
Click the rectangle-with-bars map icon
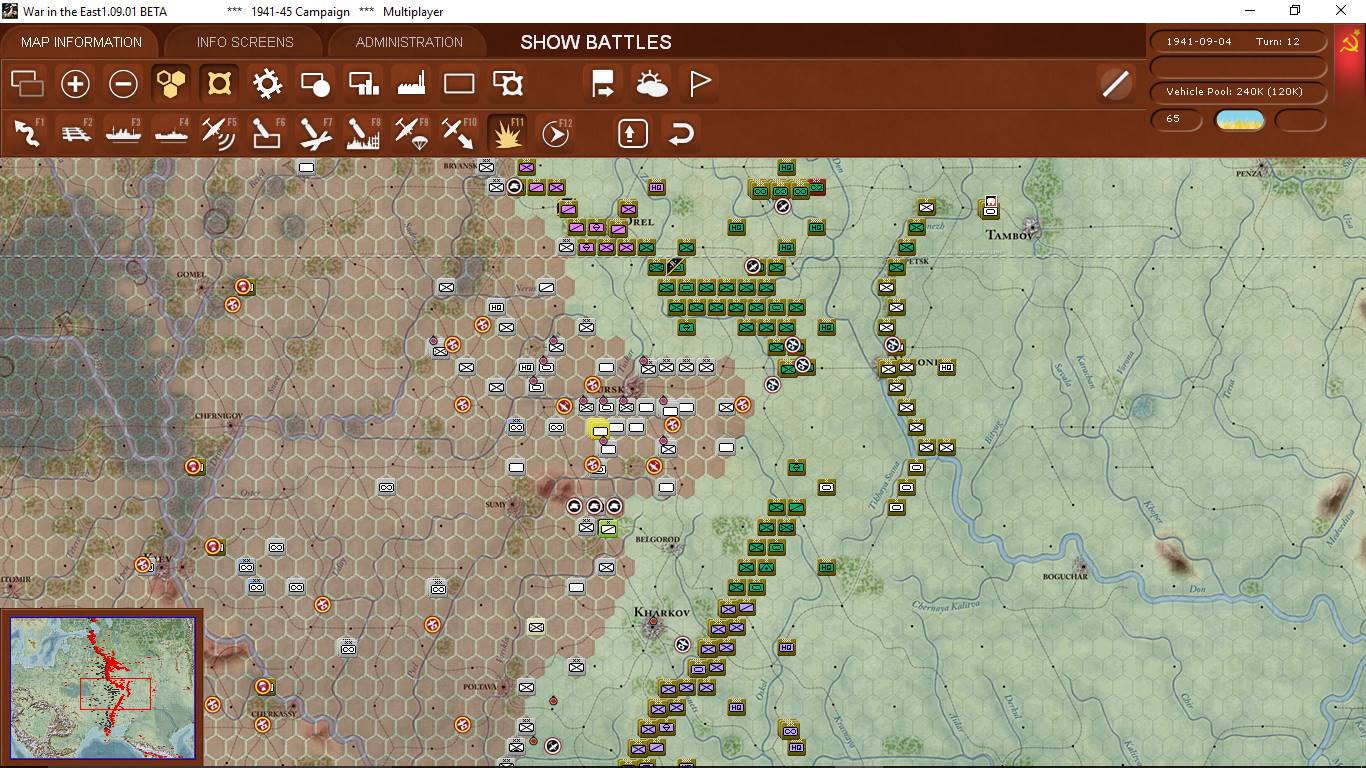363,83
